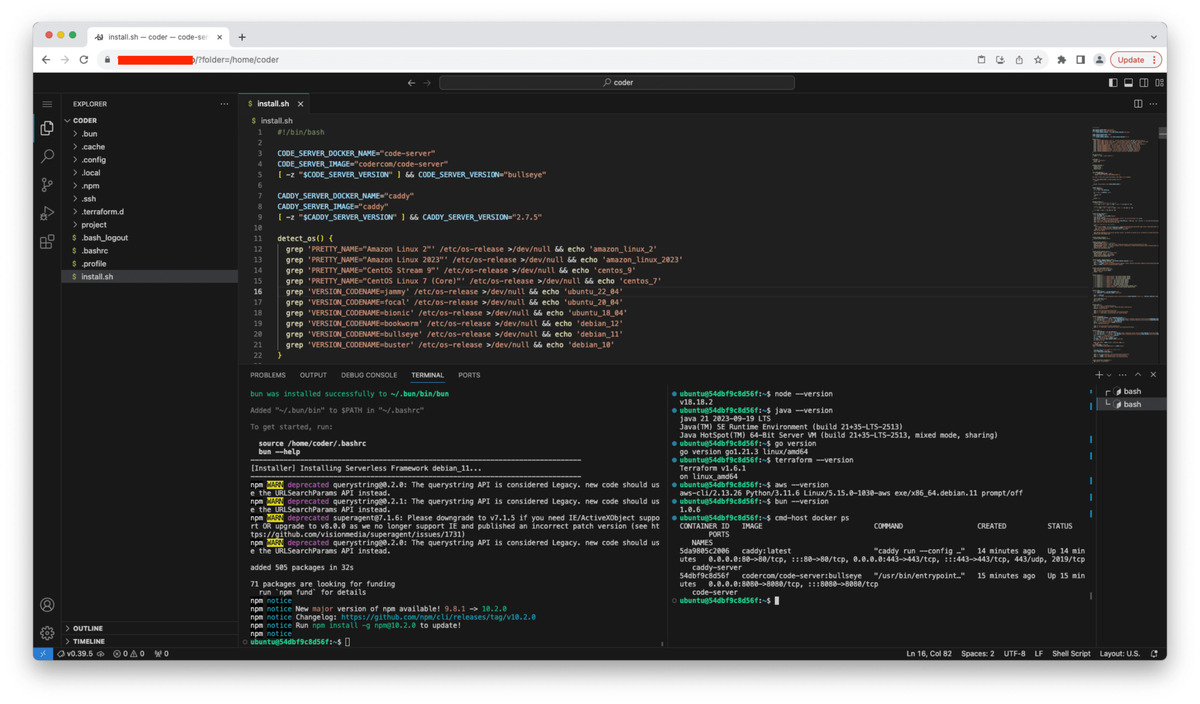The height and width of the screenshot is (704, 1200).
Task: Expand the .terraform.d folder
Action: click(x=150, y=211)
